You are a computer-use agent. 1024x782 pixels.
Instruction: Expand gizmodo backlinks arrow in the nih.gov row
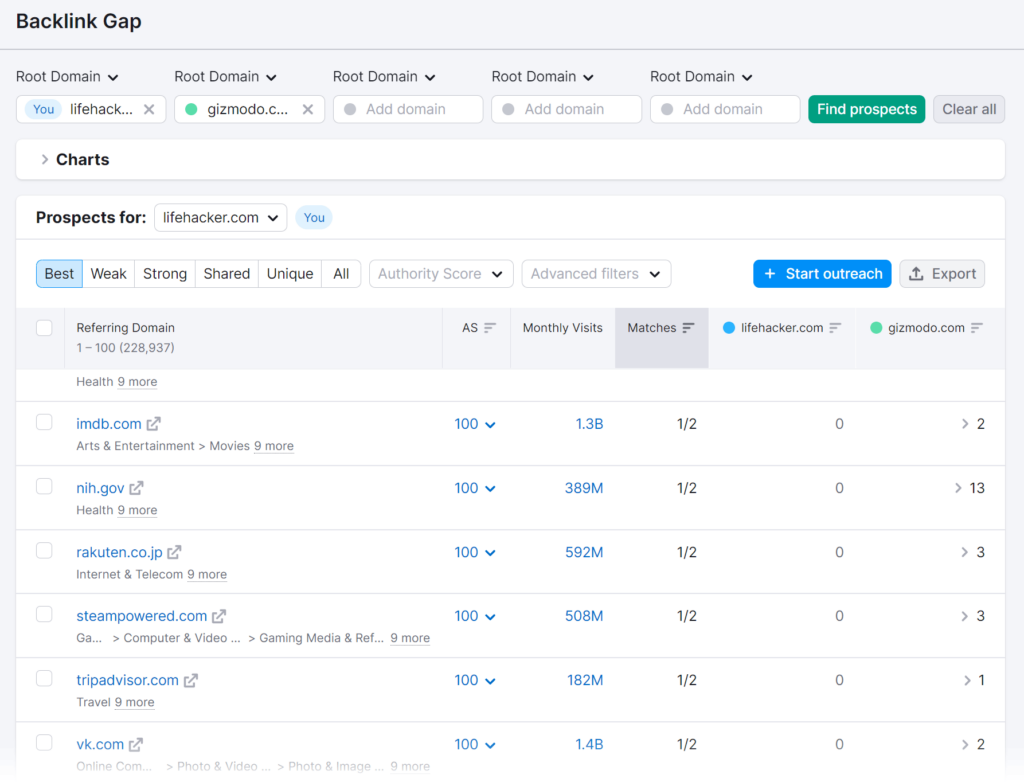(x=958, y=488)
